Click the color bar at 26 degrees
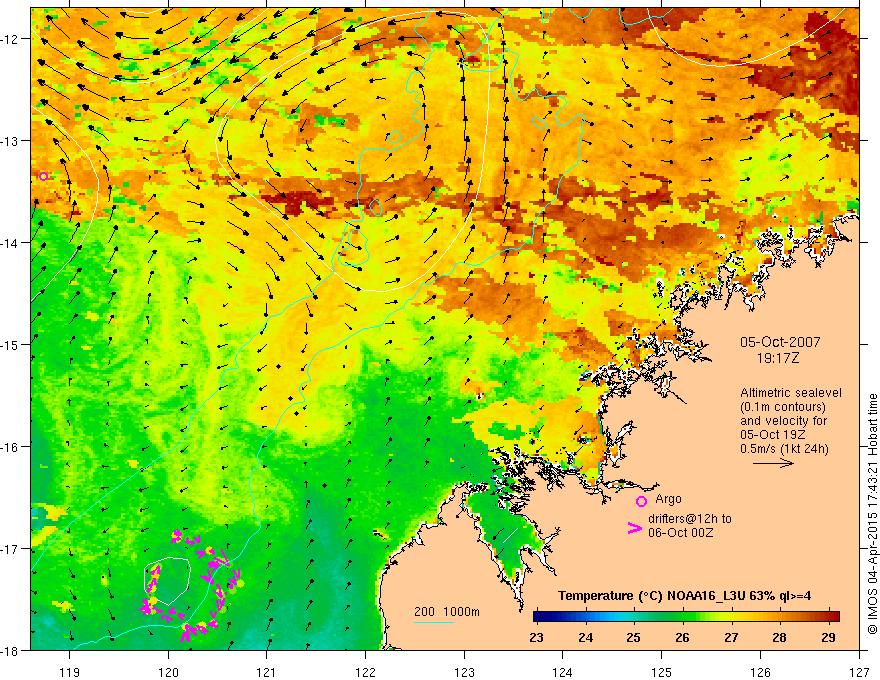 [682, 617]
